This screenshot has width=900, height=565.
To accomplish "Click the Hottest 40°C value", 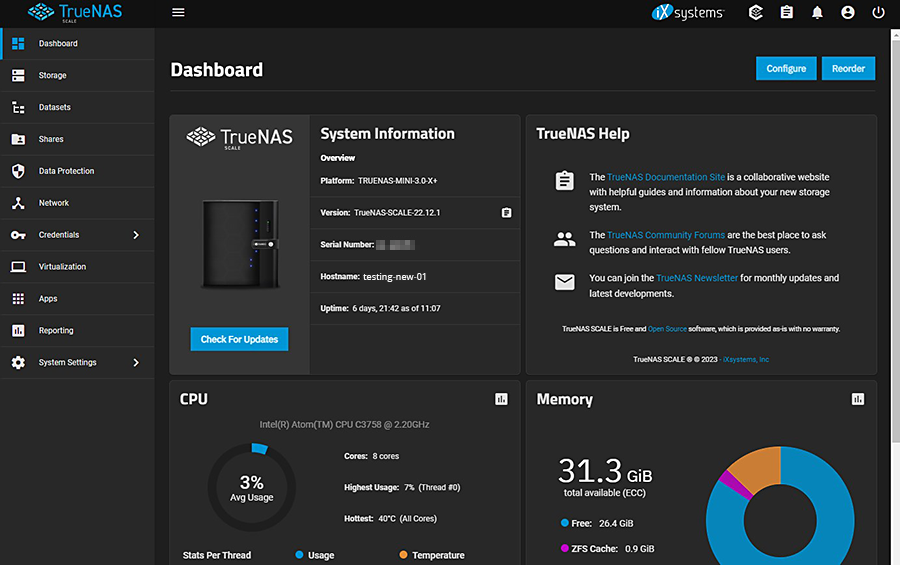I will pos(407,519).
